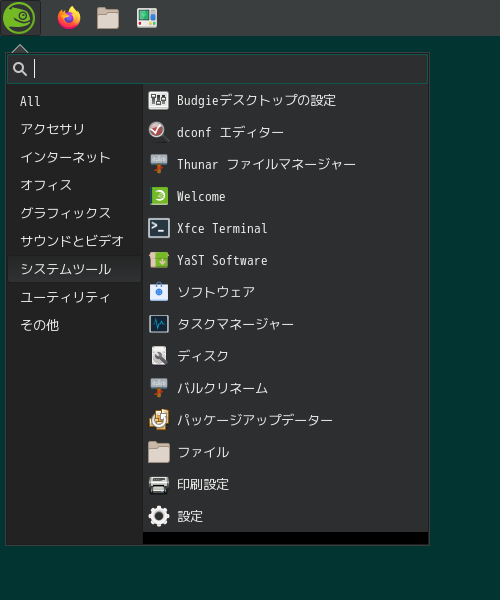Screen dimensions: 500x600
Task: Click the 設定 gear icon
Action: [159, 516]
